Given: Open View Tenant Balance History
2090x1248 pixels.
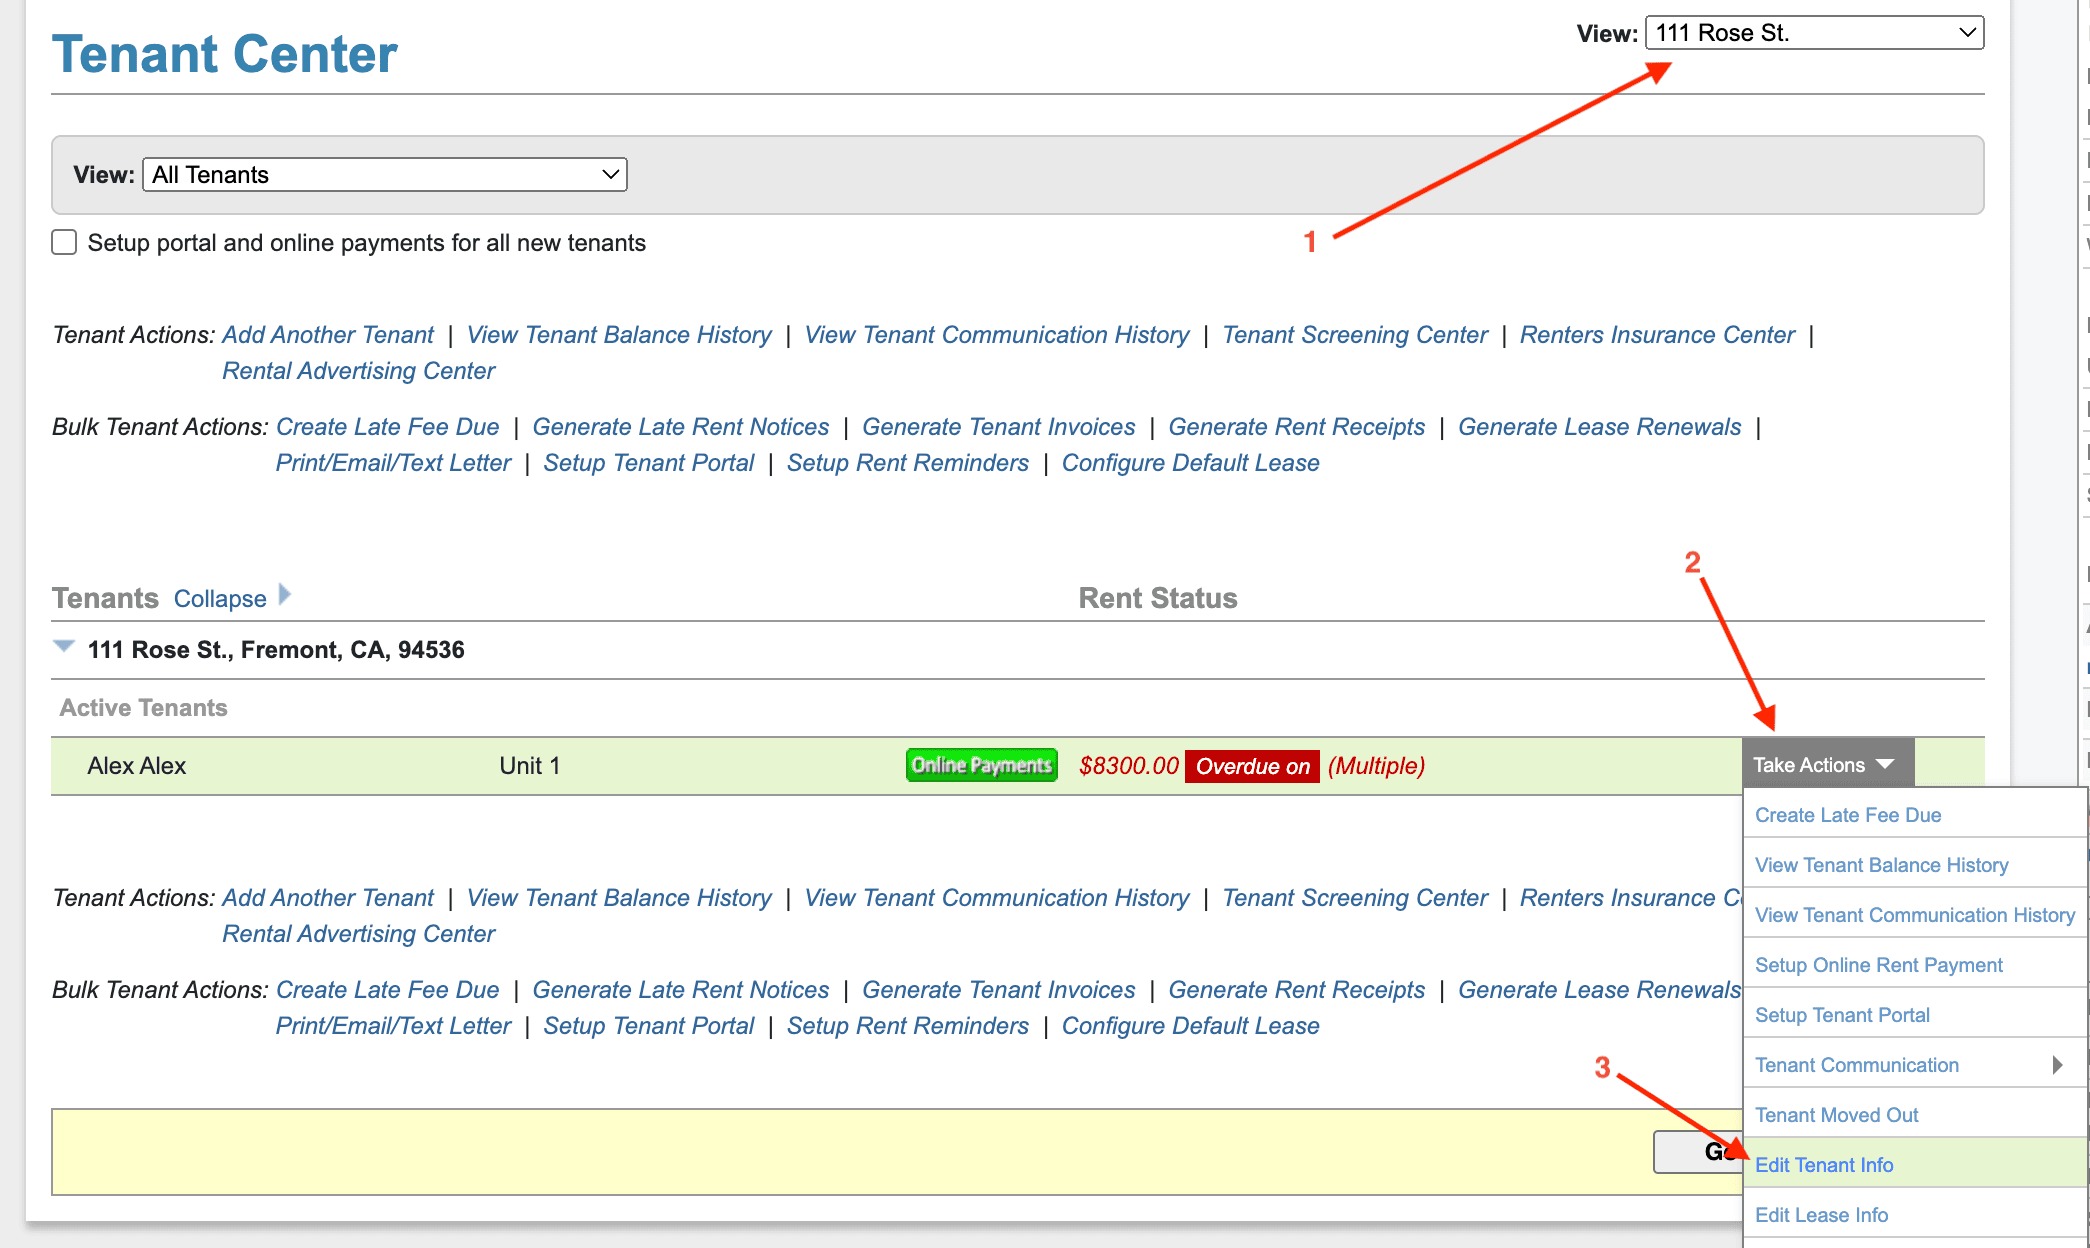Looking at the screenshot, I should (x=618, y=334).
